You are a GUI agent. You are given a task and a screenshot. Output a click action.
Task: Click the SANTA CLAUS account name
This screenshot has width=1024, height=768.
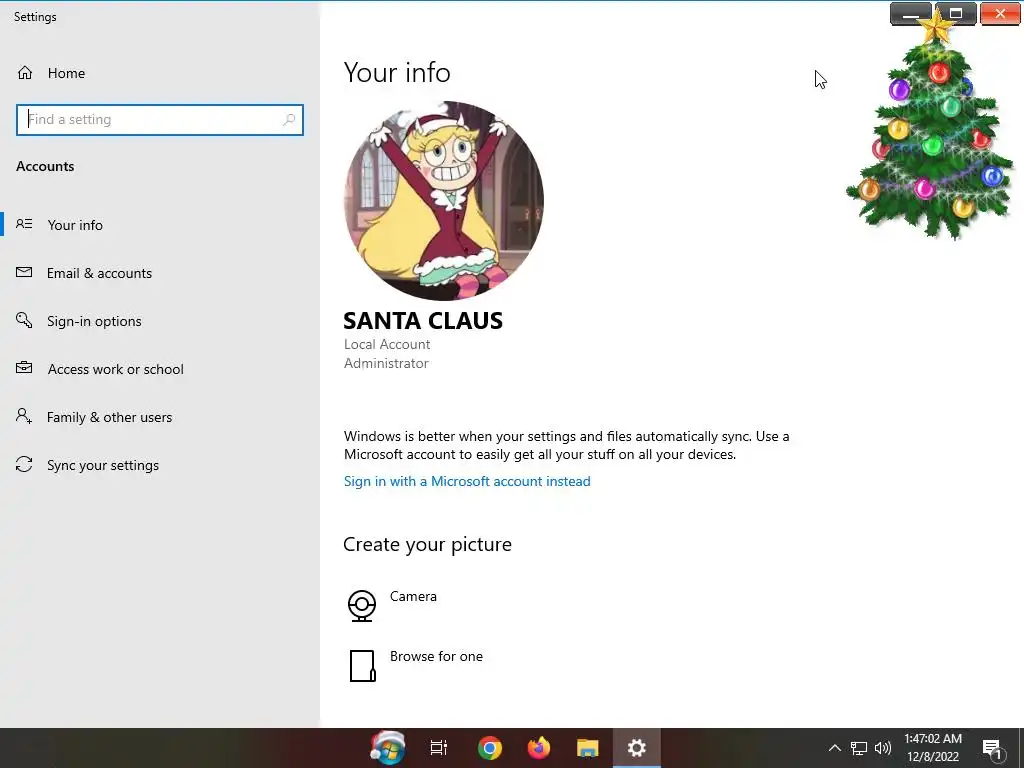[x=423, y=321]
